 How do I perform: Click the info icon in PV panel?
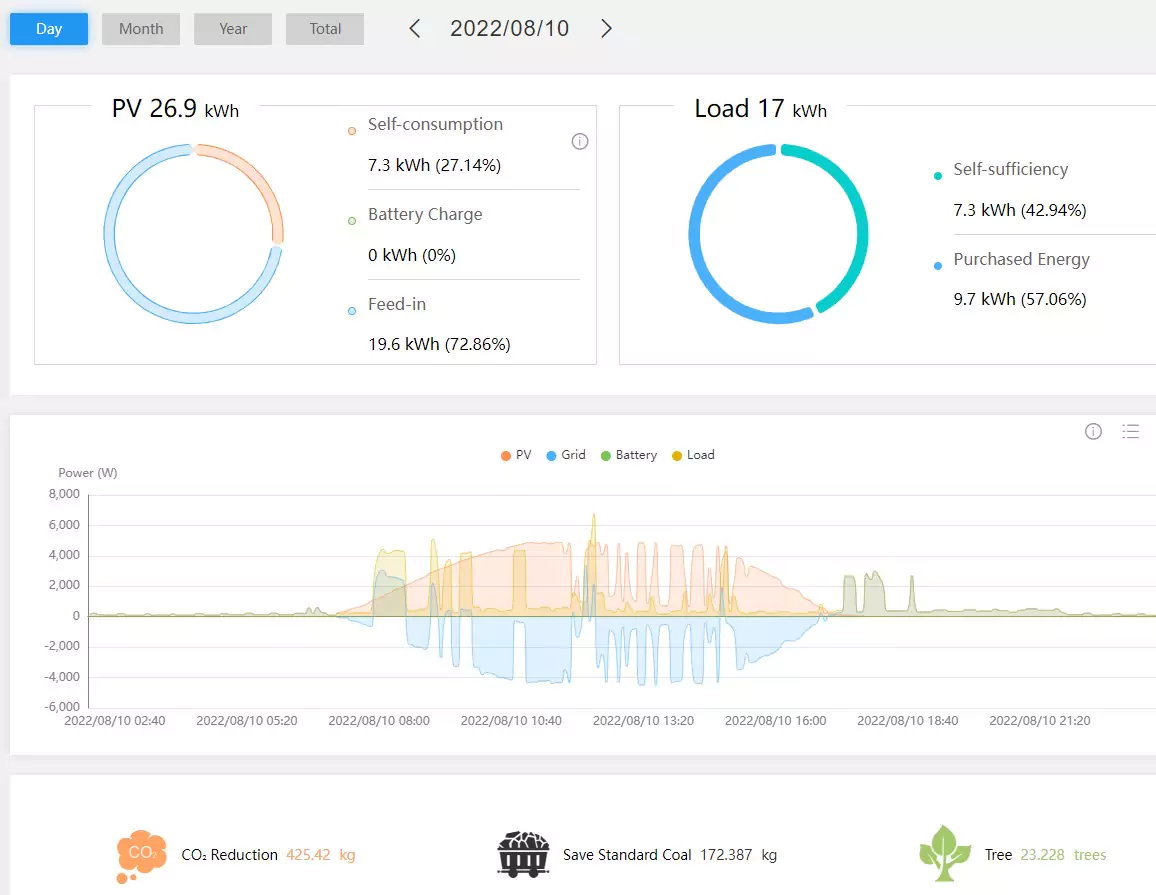pyautogui.click(x=580, y=142)
